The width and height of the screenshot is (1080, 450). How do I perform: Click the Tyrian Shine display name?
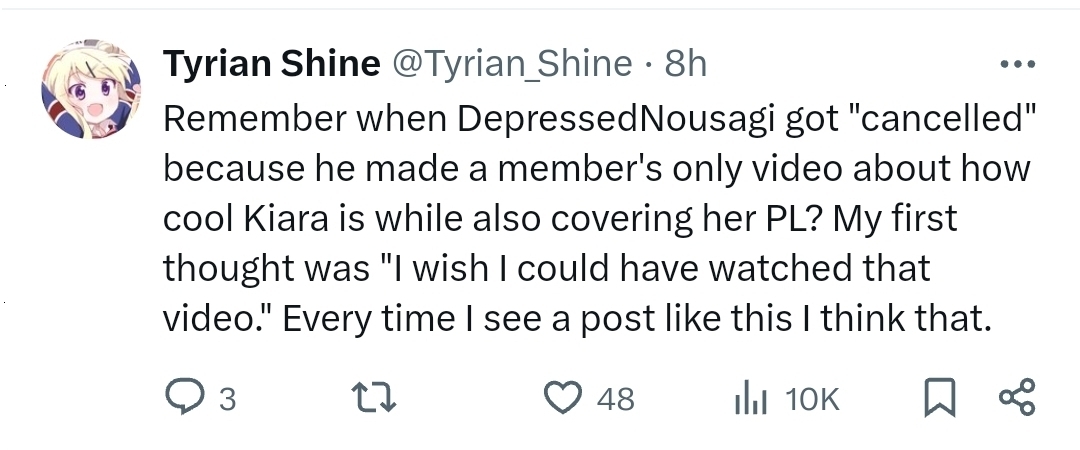coord(270,65)
